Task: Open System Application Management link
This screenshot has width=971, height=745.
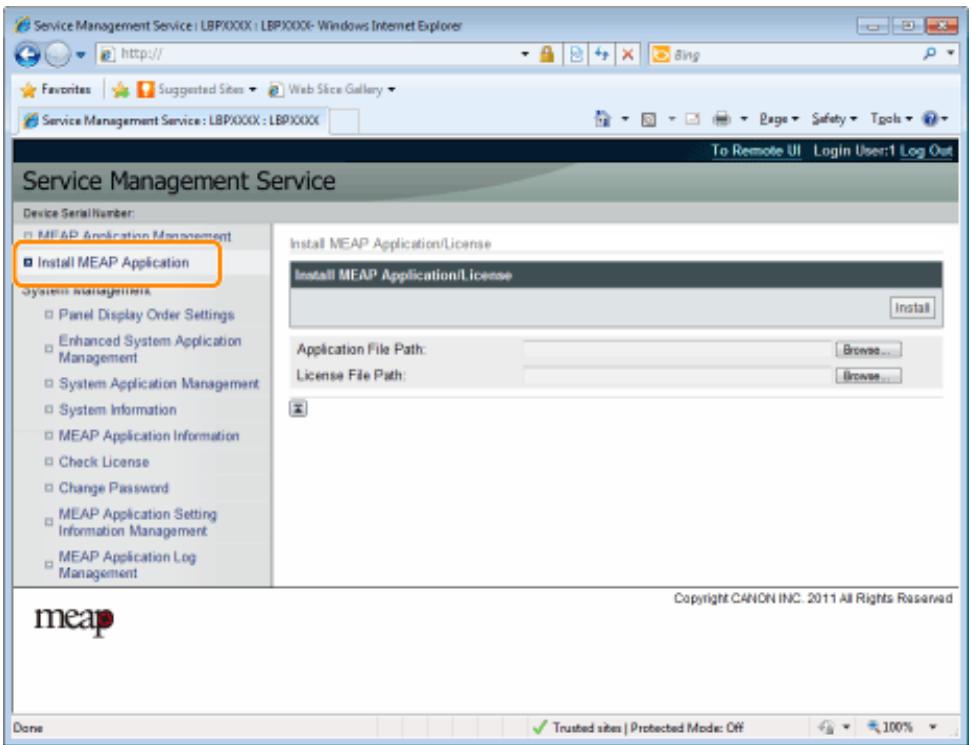Action: (159, 384)
